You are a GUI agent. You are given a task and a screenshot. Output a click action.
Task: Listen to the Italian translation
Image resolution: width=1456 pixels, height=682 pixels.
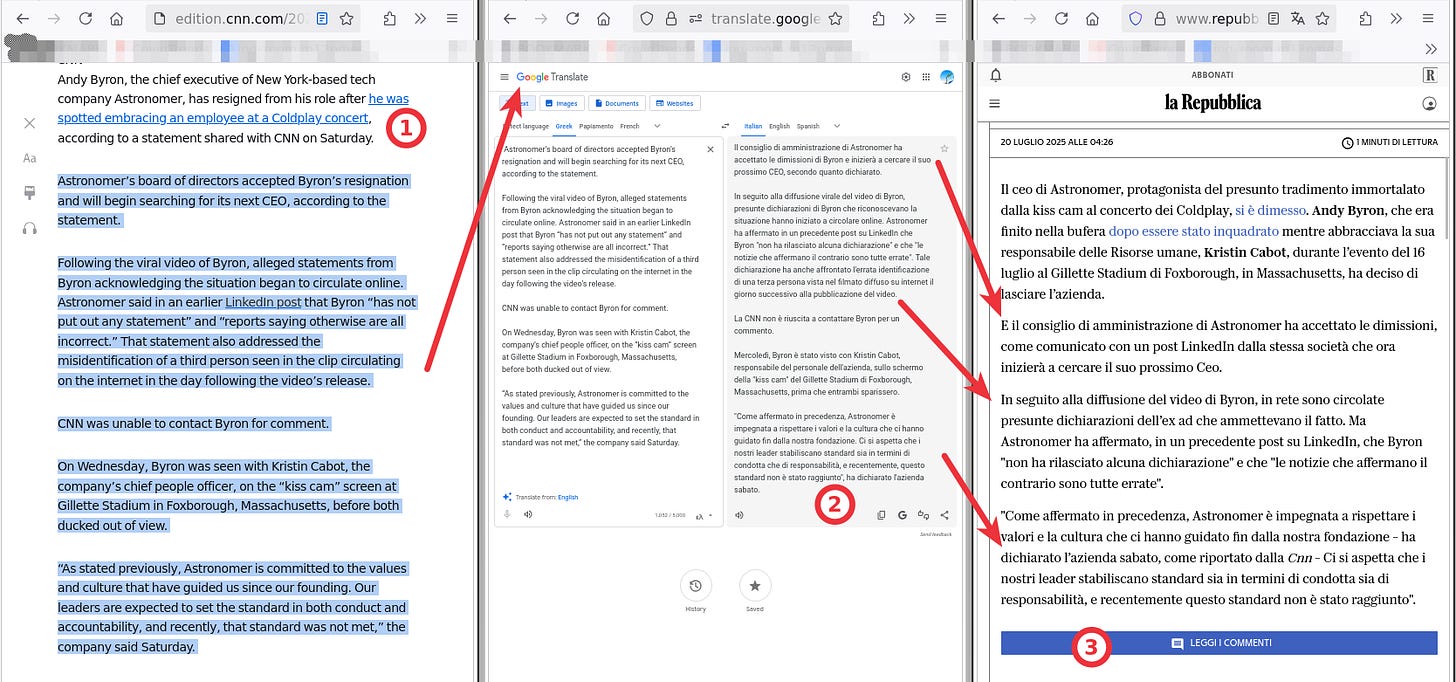pos(739,515)
